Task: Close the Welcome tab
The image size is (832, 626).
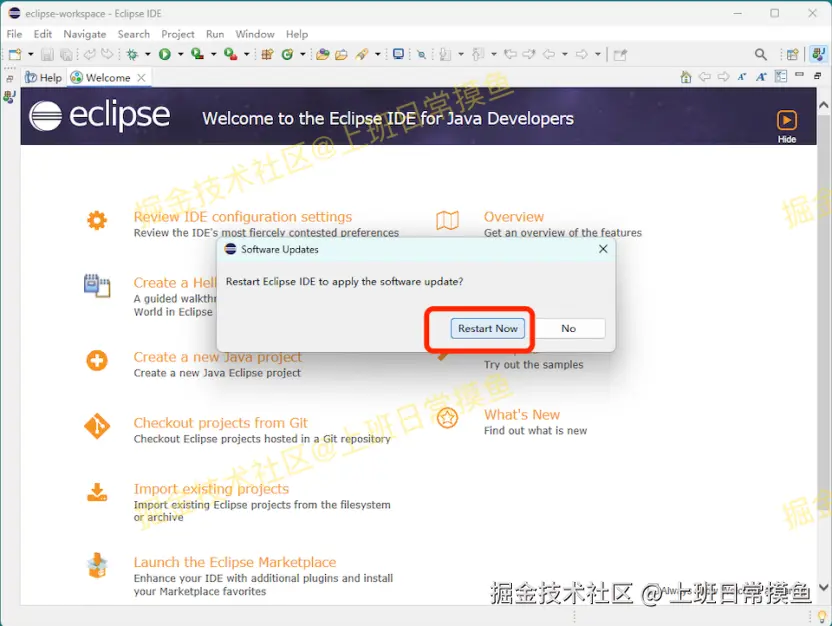Action: [x=141, y=77]
